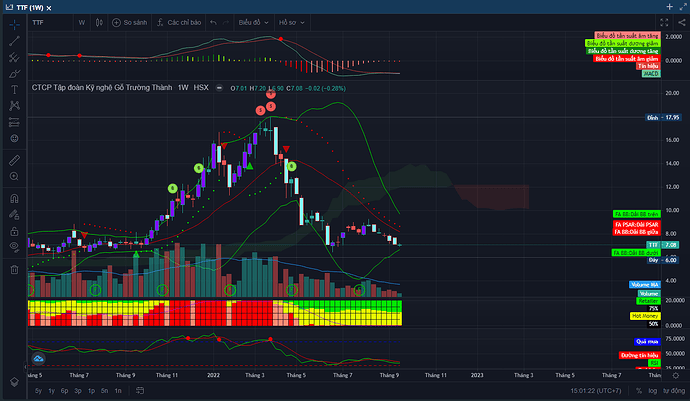Click the Đỉnh 17.95 price label
This screenshot has height=401, width=690.
click(x=663, y=118)
